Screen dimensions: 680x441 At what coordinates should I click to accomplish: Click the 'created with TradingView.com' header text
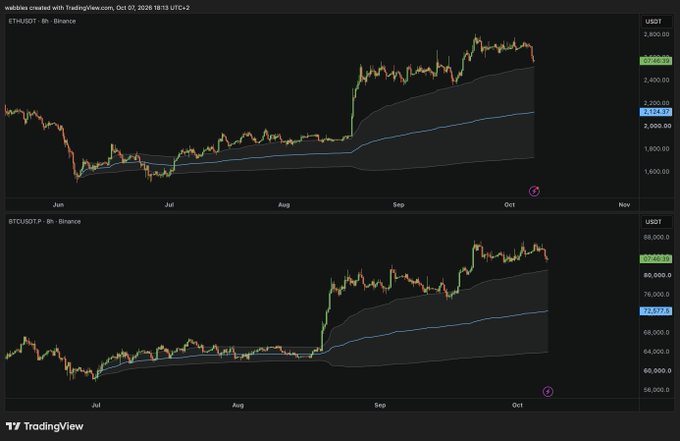click(x=69, y=8)
